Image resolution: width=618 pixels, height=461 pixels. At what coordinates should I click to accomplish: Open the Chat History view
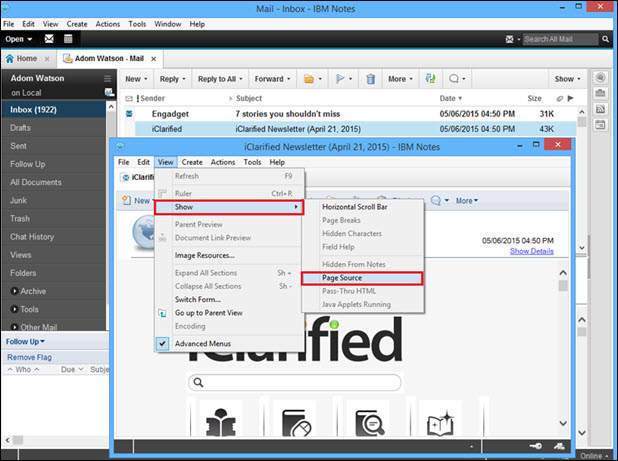tap(54, 236)
